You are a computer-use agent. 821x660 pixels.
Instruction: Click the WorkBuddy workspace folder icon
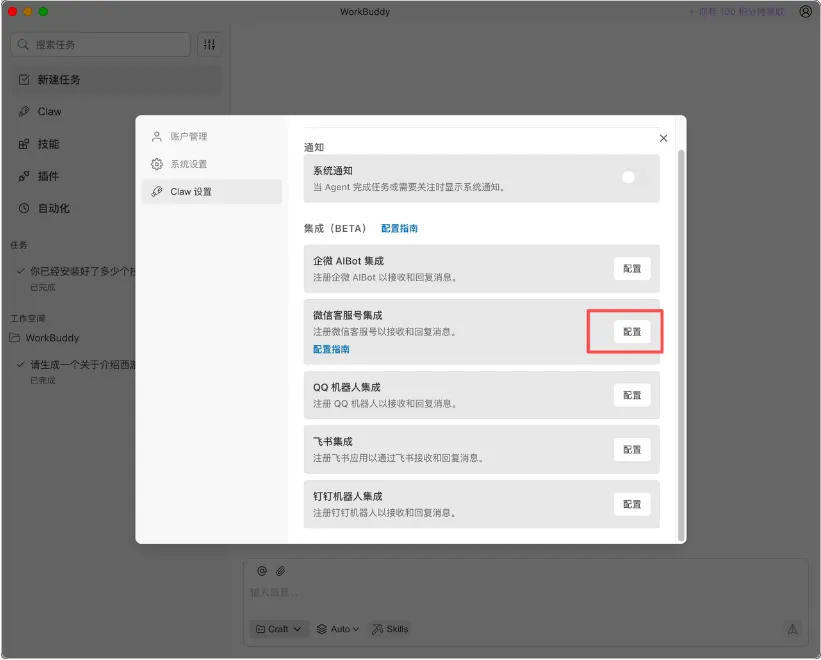tap(15, 338)
